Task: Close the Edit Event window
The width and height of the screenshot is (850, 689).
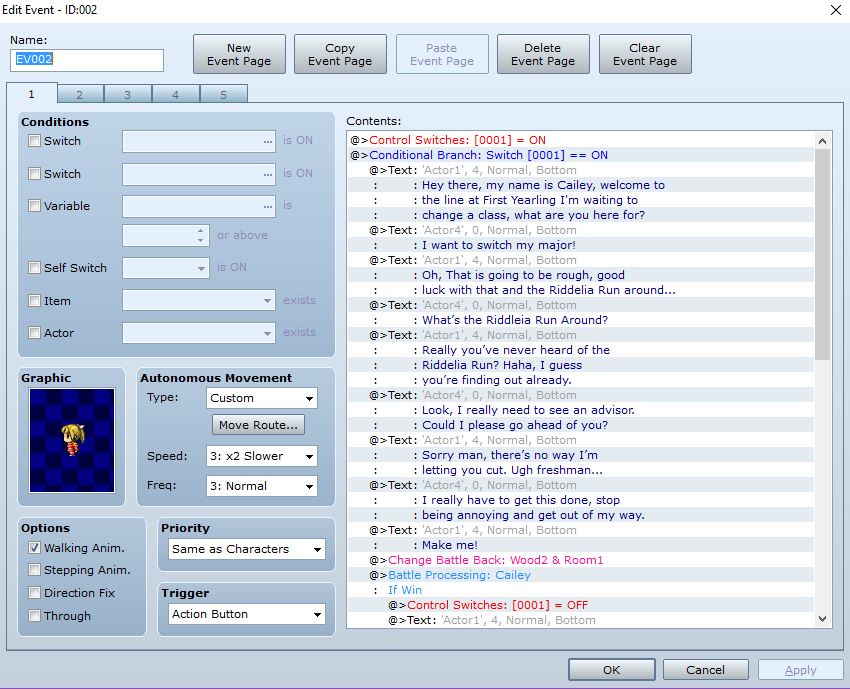Action: (x=835, y=10)
